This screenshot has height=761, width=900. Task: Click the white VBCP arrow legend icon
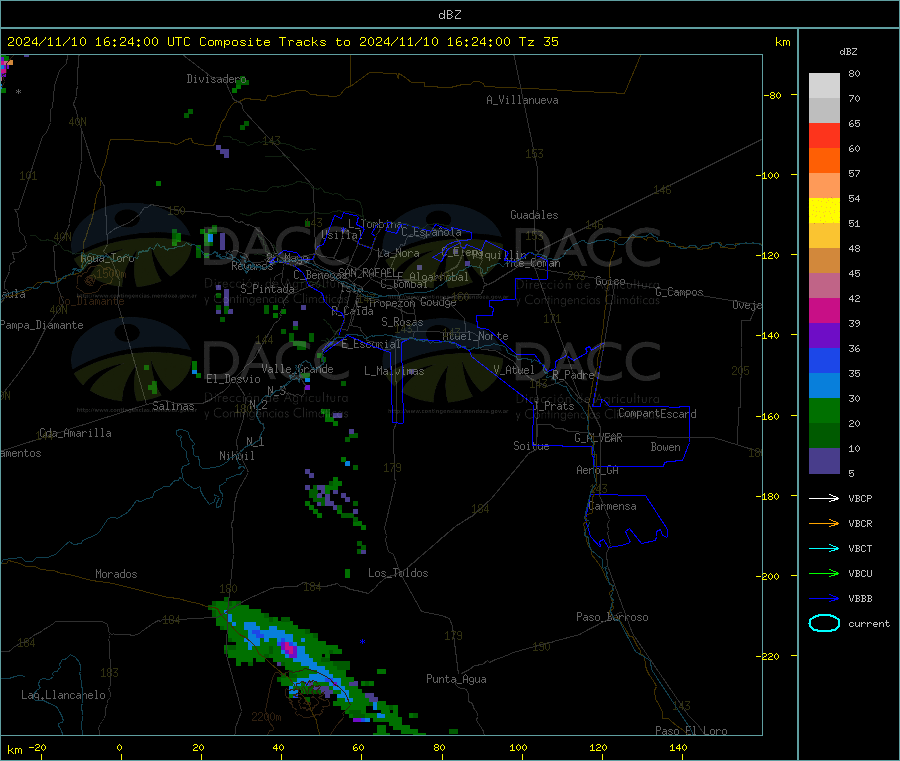click(824, 498)
